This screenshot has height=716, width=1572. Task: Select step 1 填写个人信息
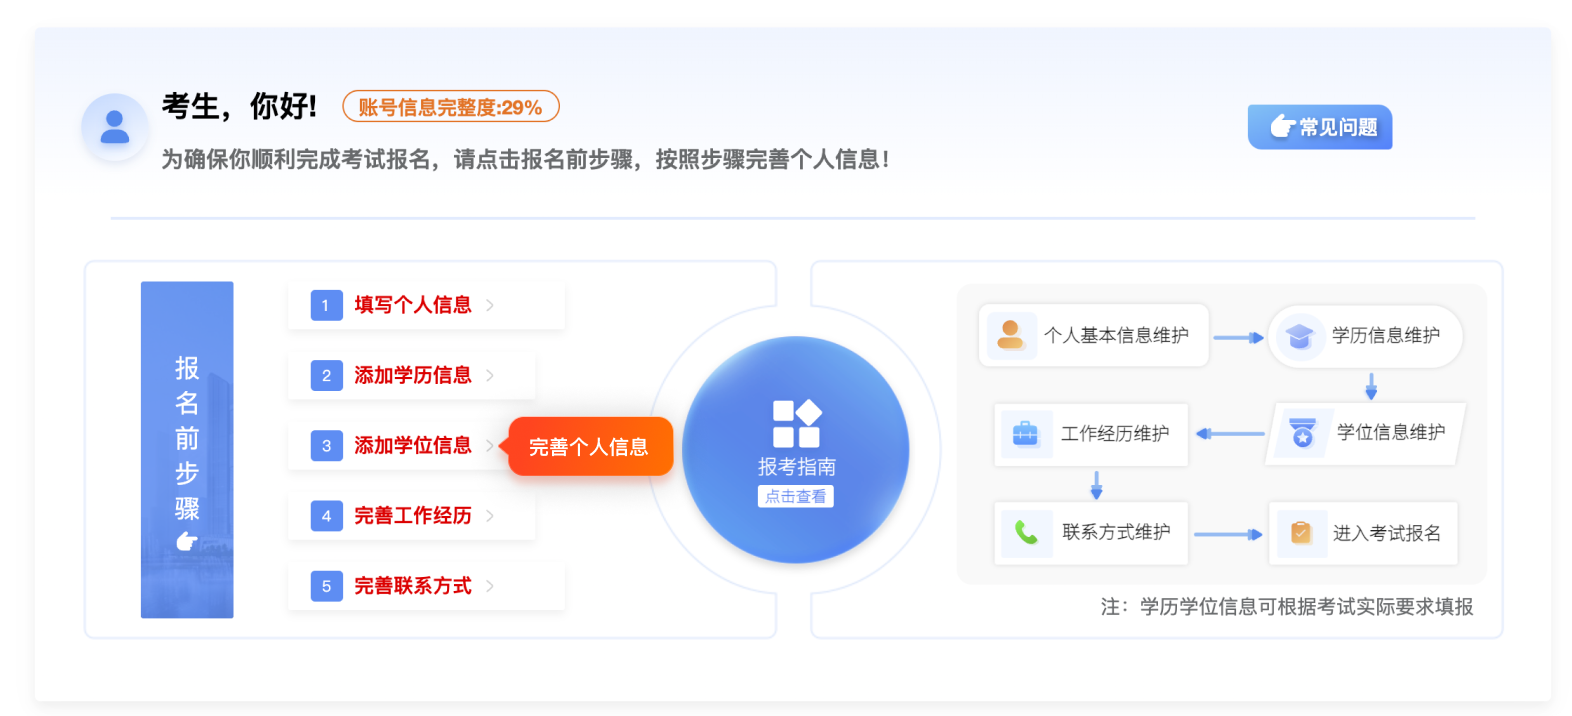412,305
